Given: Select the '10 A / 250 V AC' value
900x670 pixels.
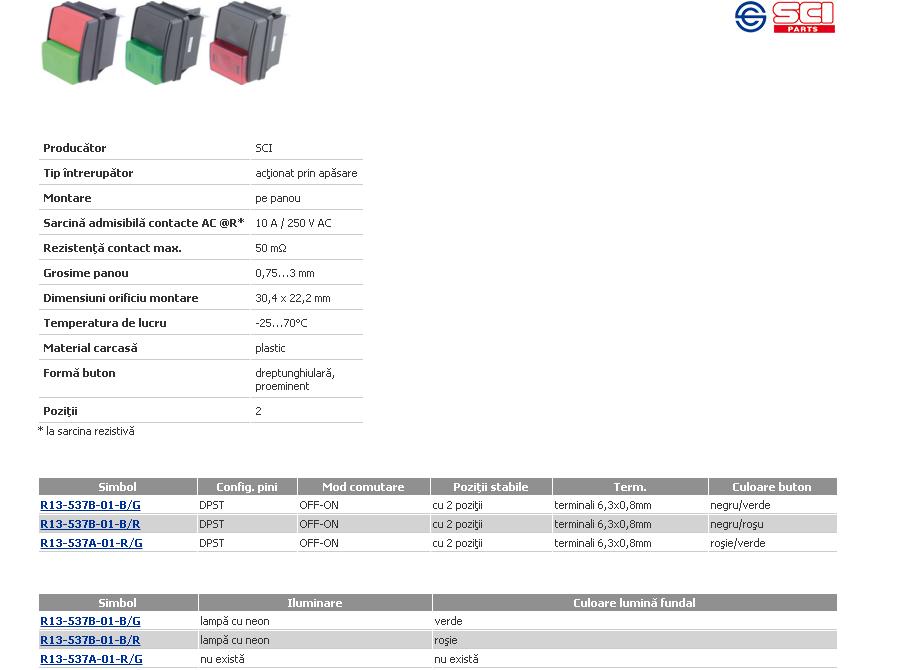Looking at the screenshot, I should 293,223.
